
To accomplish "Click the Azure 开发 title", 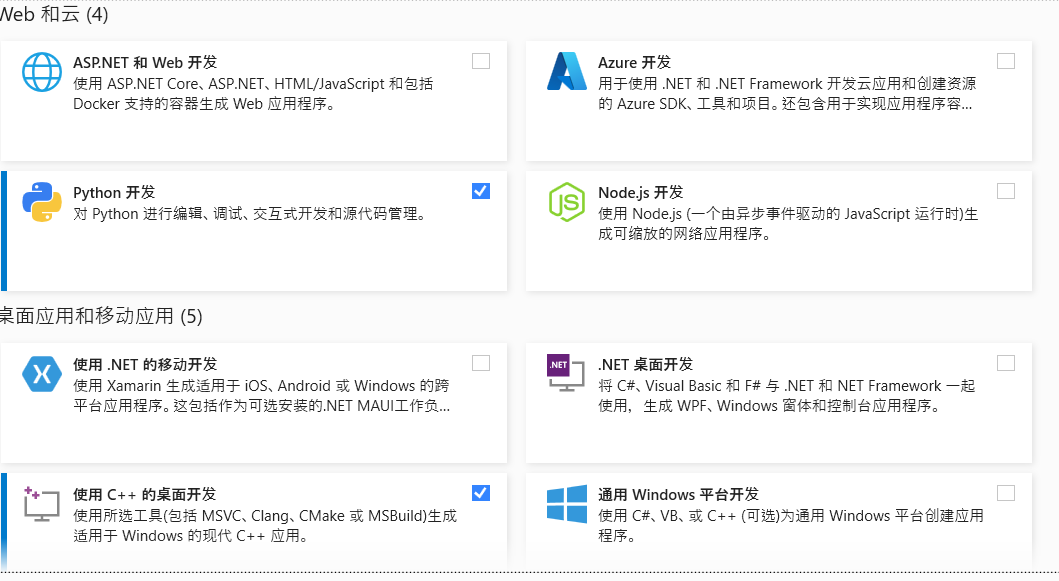I will point(634,63).
